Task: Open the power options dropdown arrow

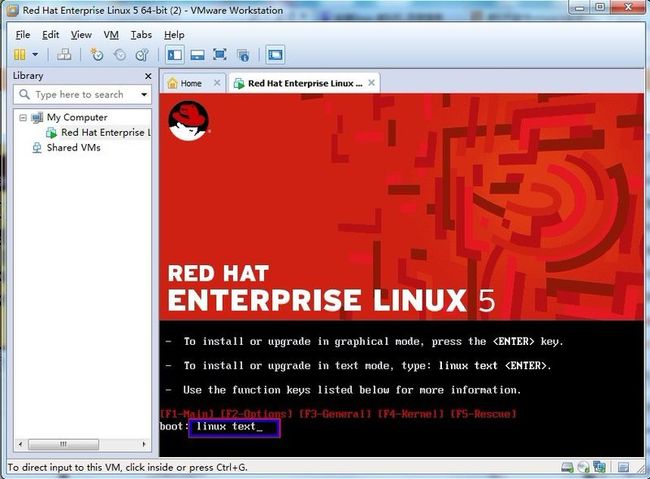Action: (35, 54)
